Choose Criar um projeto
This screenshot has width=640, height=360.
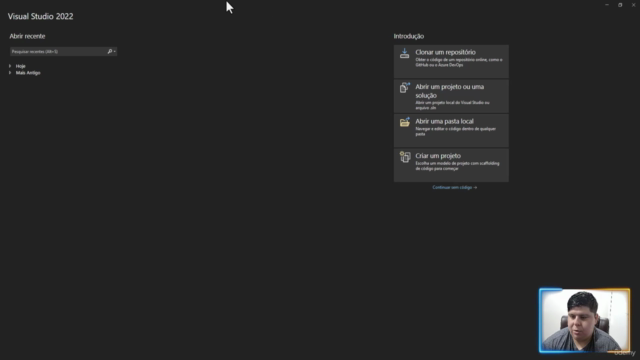pyautogui.click(x=451, y=165)
